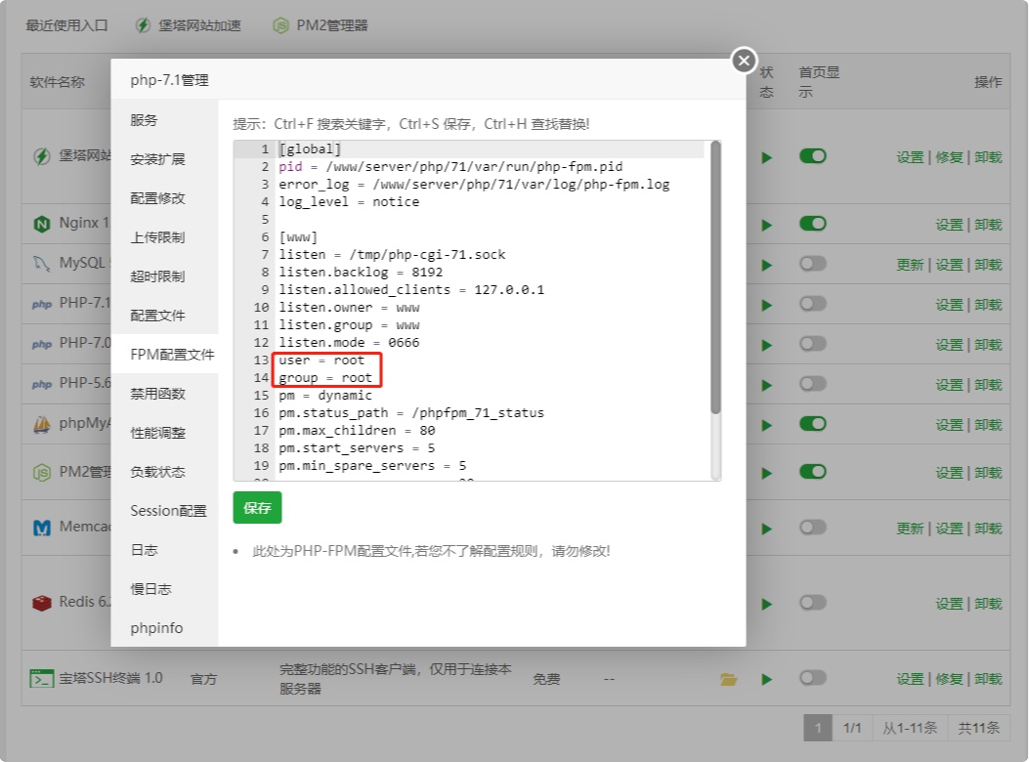Click the phpMyAdmin sailboat icon

(41, 424)
